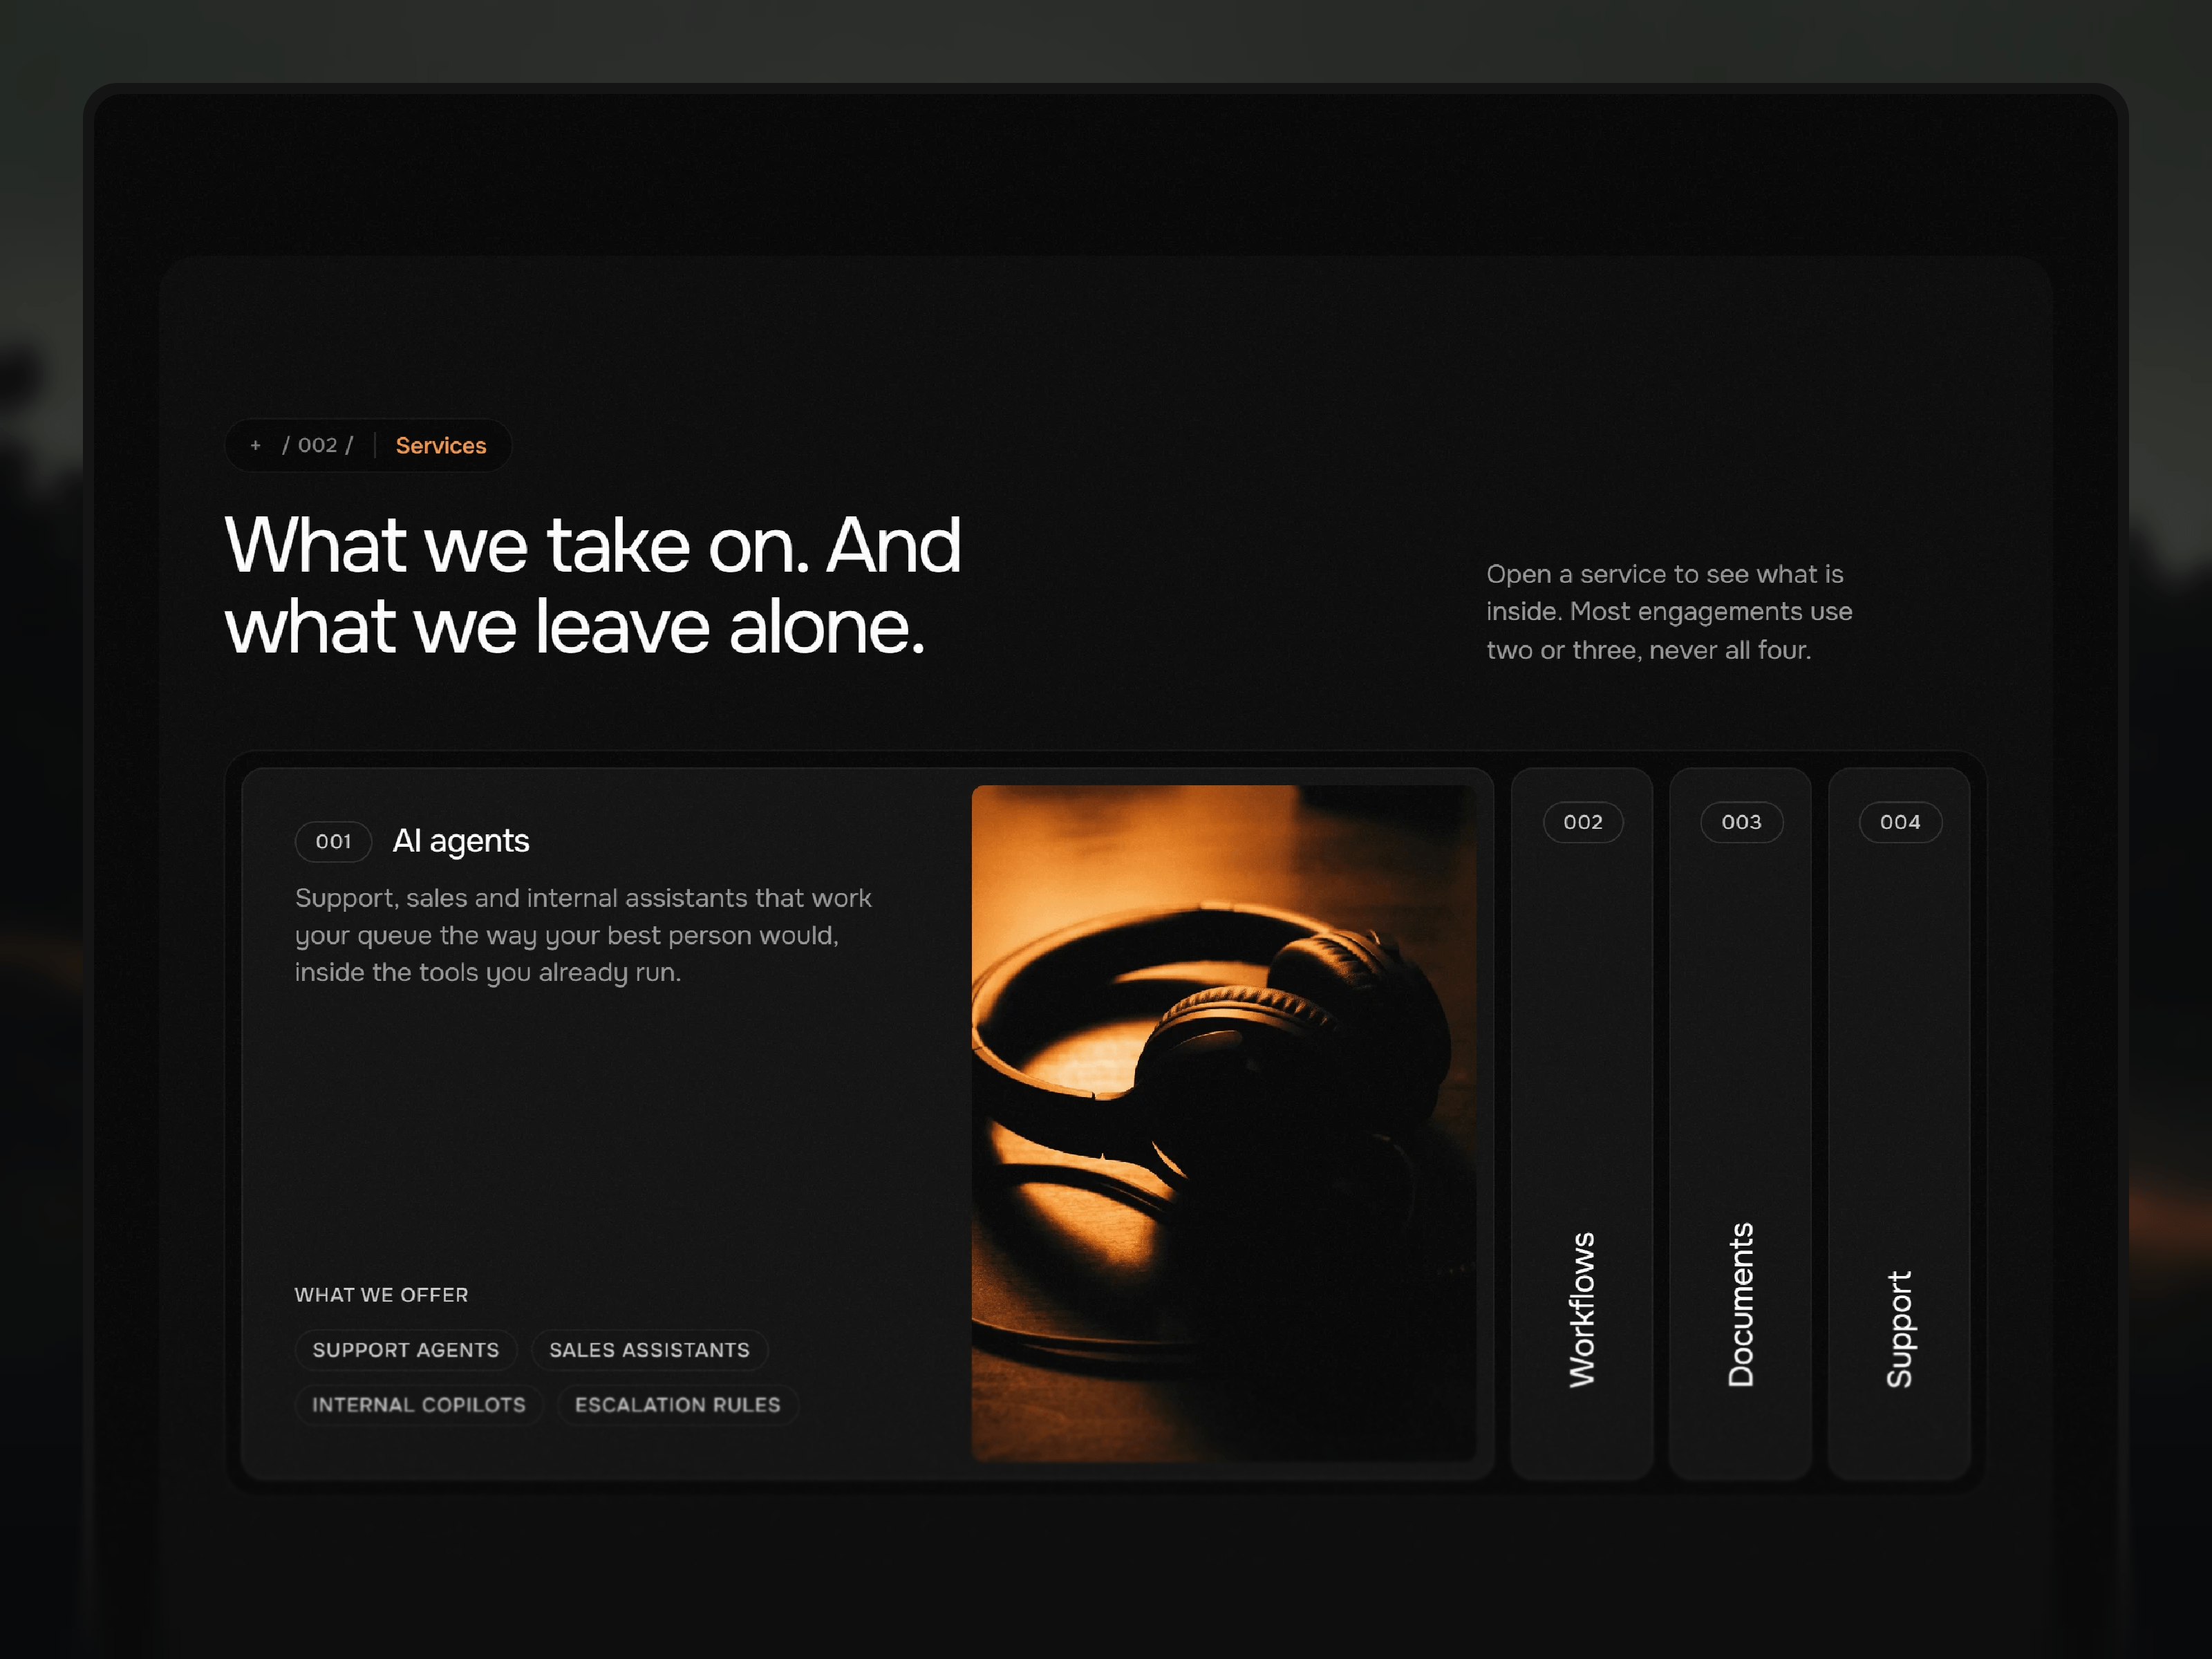2212x1659 pixels.
Task: Click the 'WHAT WE OFFER' label
Action: coord(381,1295)
